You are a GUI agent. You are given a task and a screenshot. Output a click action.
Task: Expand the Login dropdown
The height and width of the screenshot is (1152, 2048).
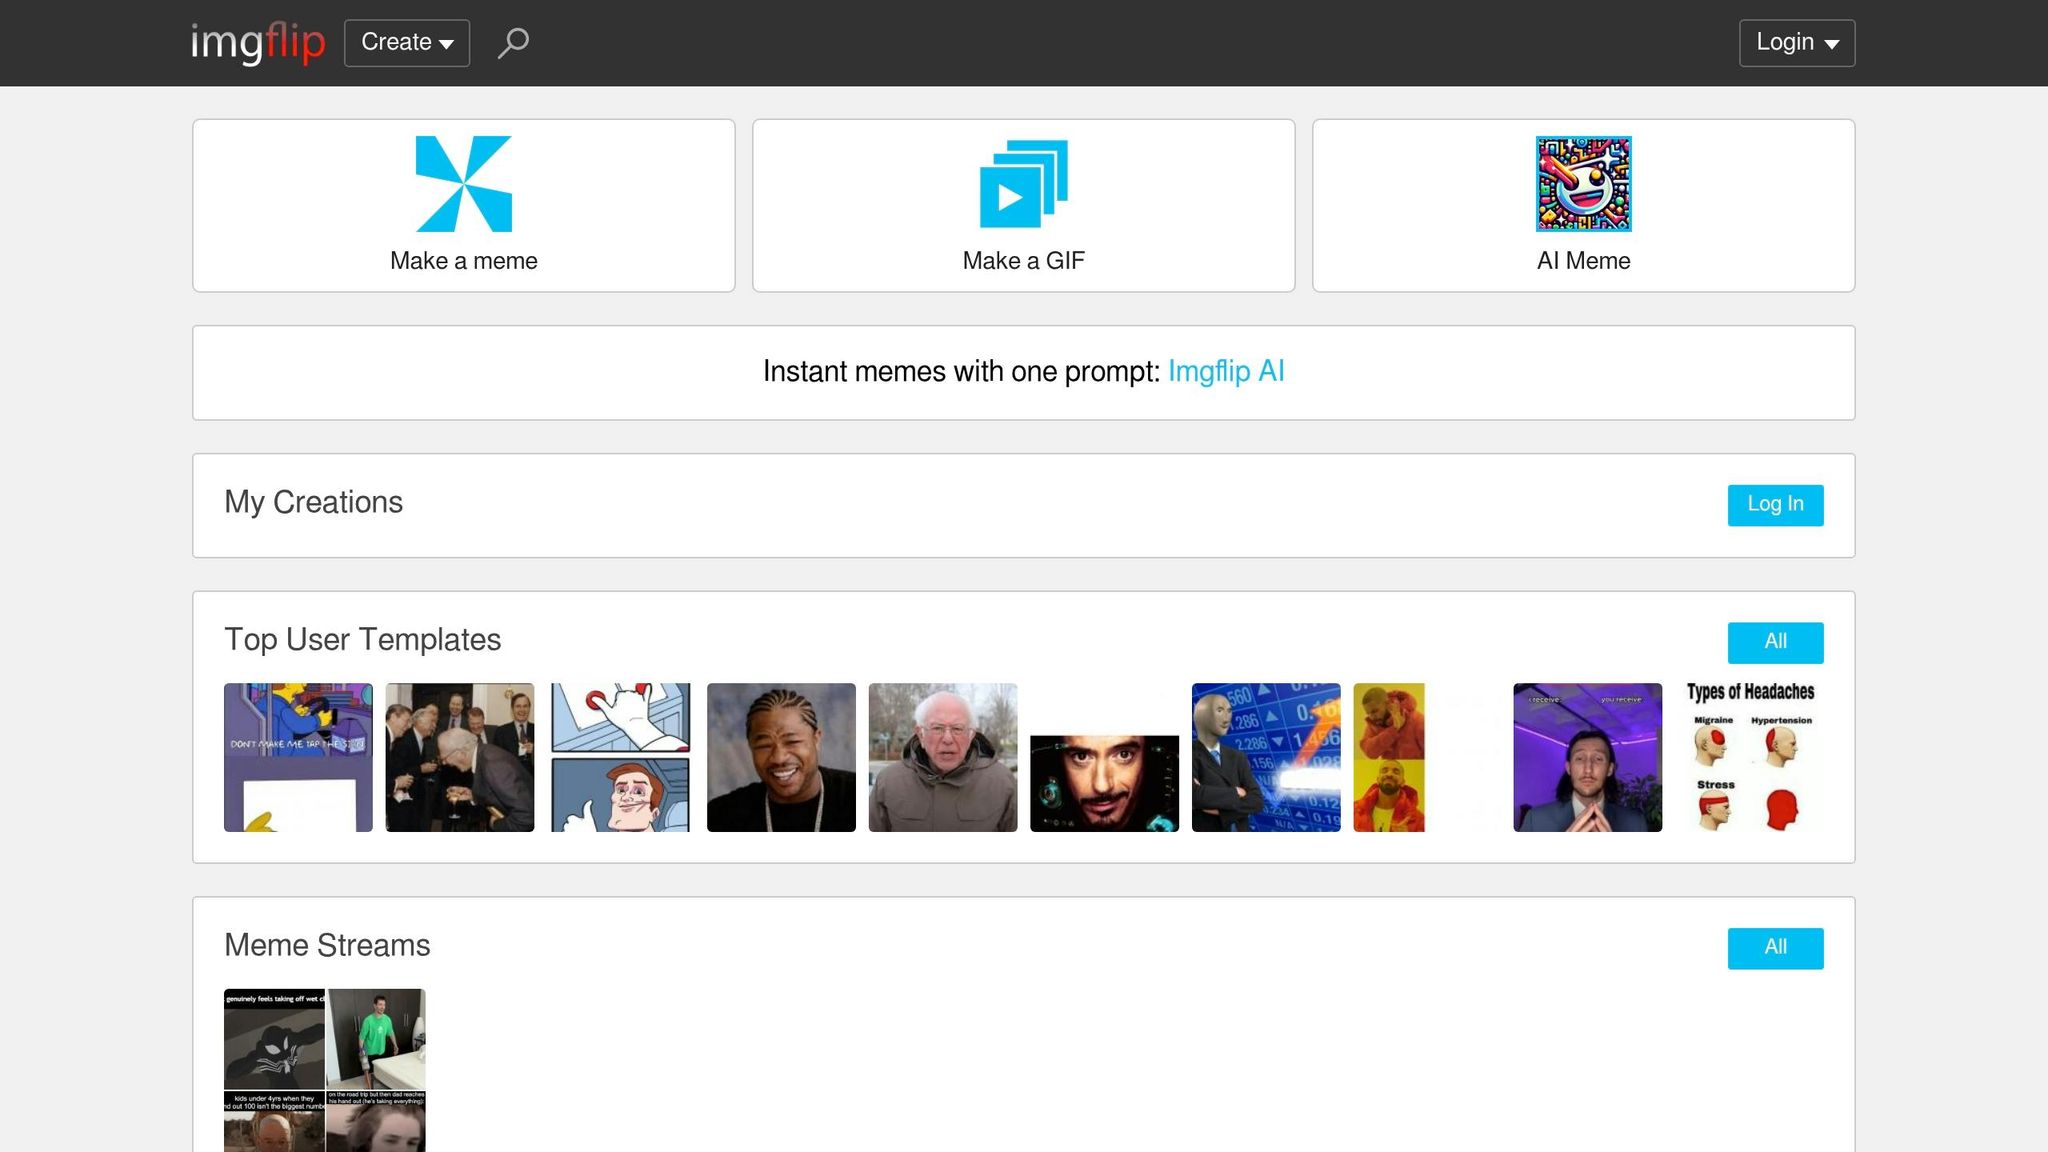click(1797, 43)
